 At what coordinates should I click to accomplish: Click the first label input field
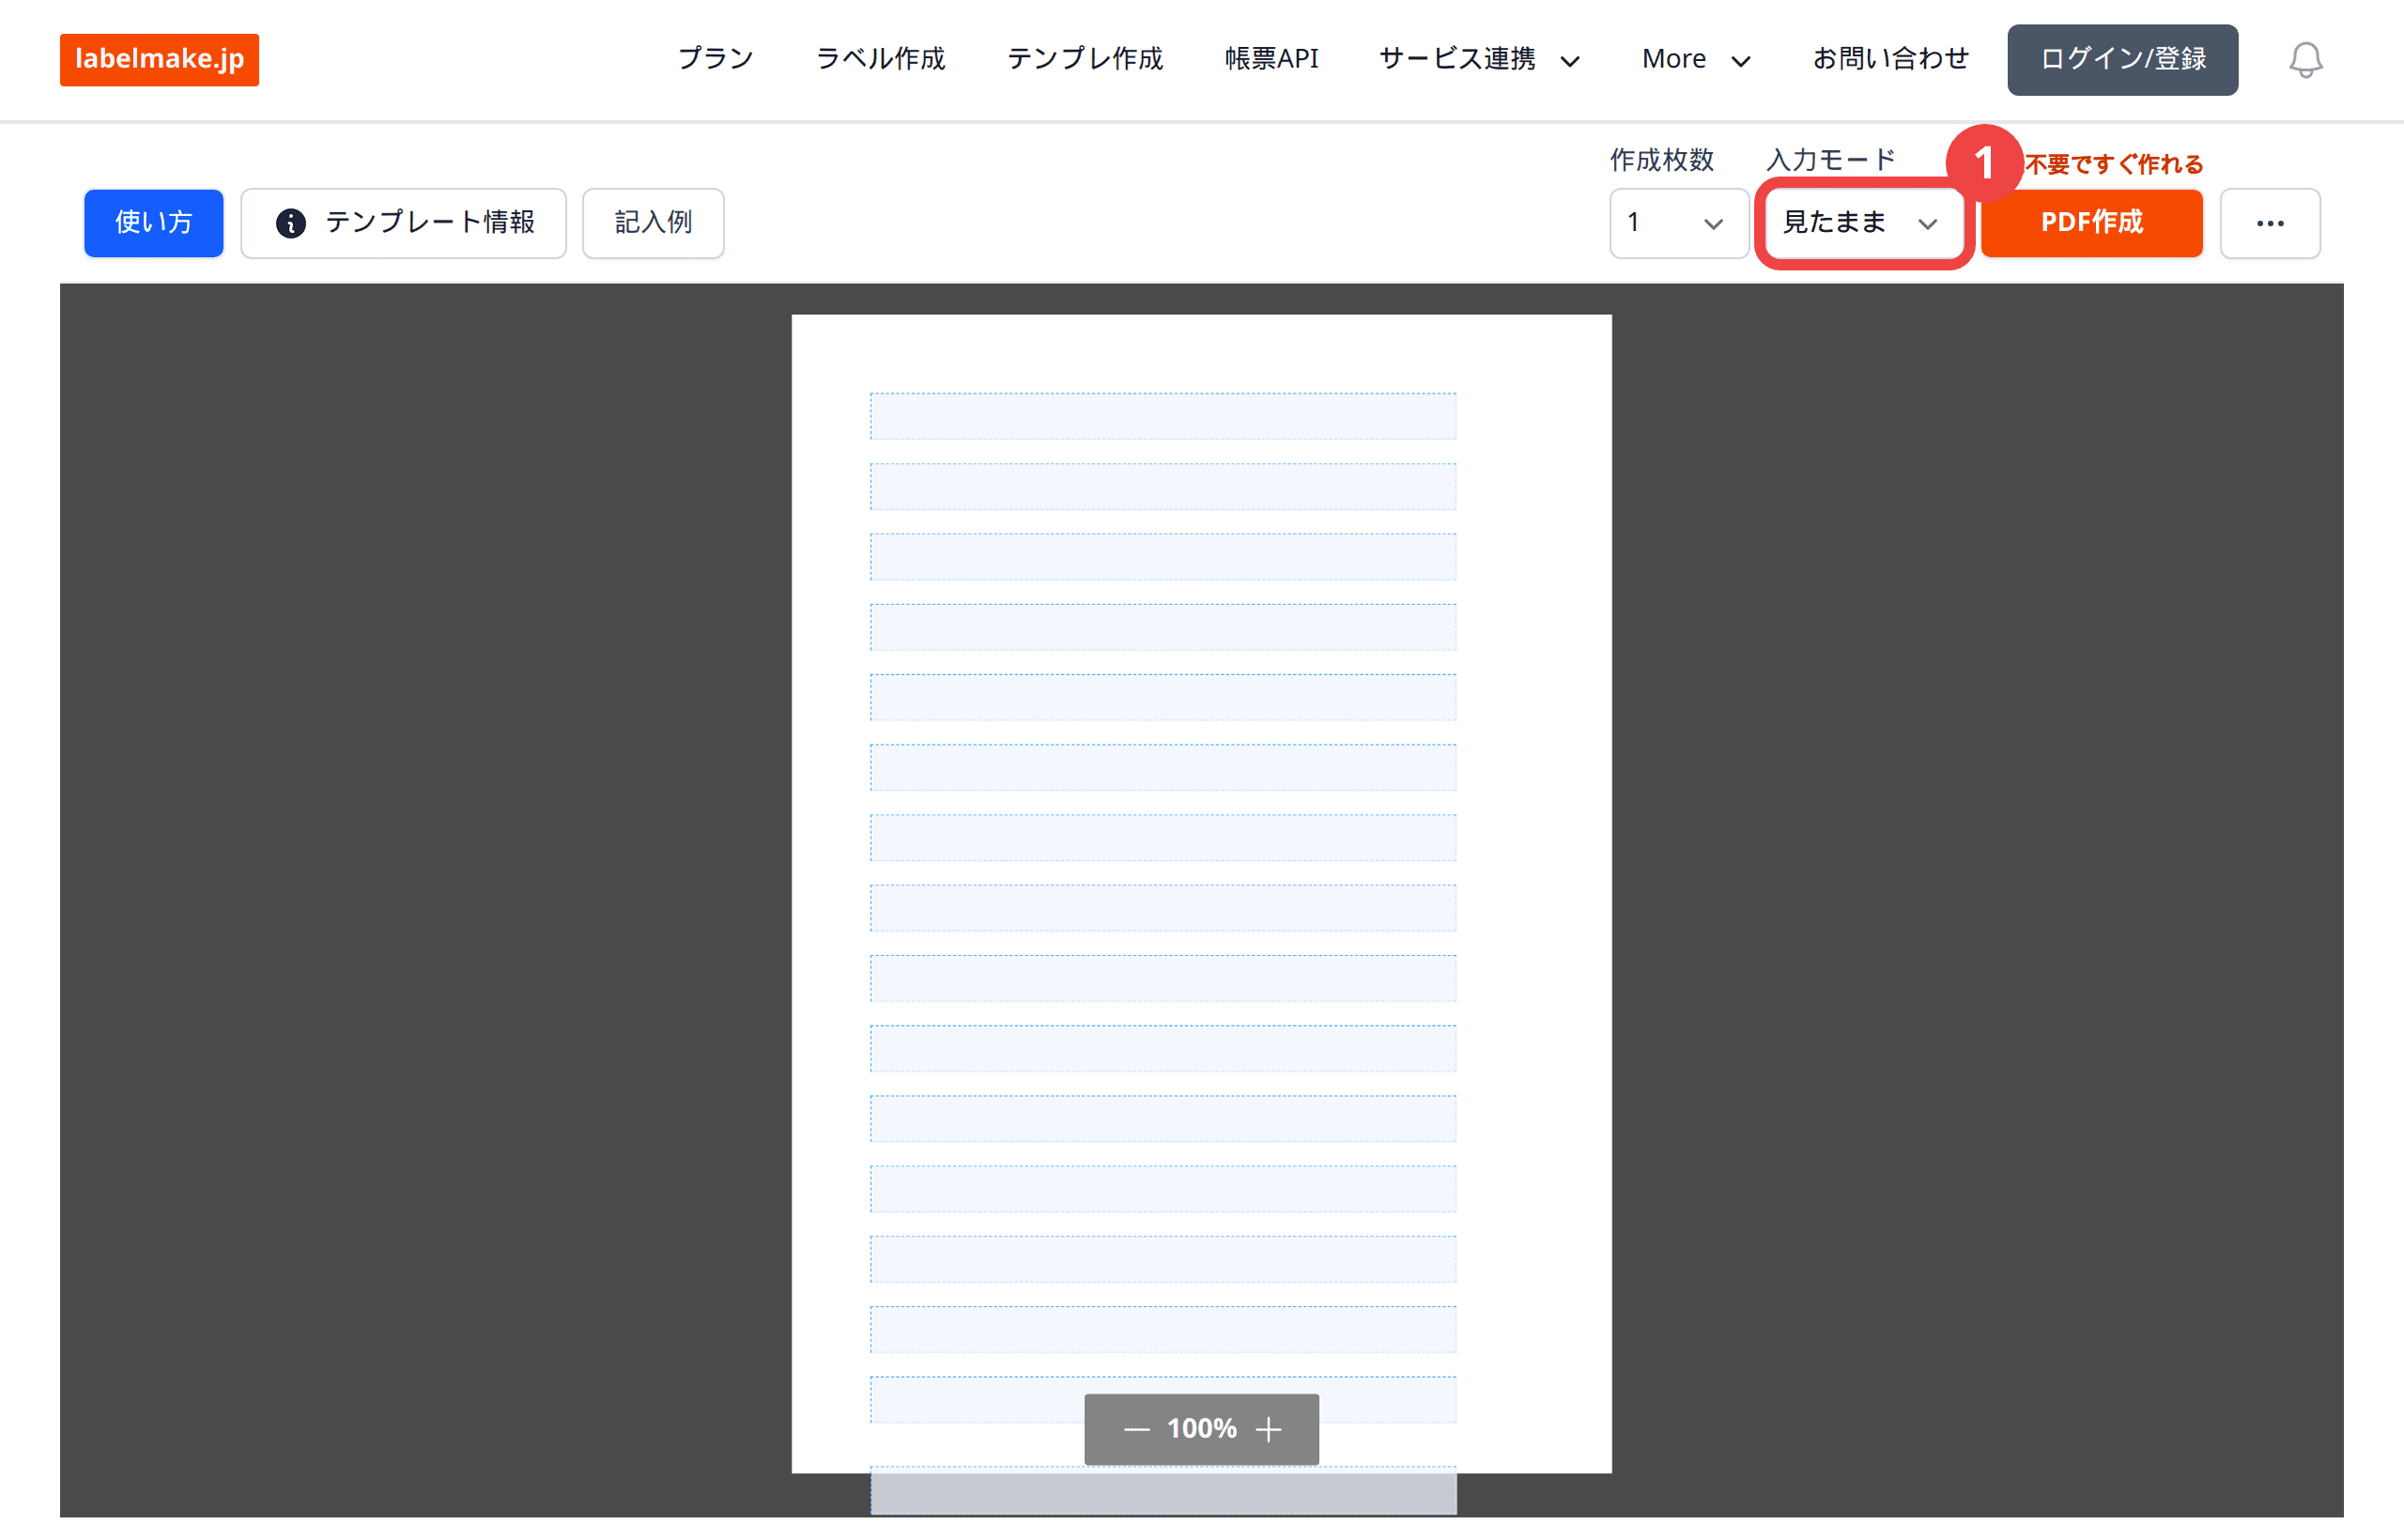1163,416
